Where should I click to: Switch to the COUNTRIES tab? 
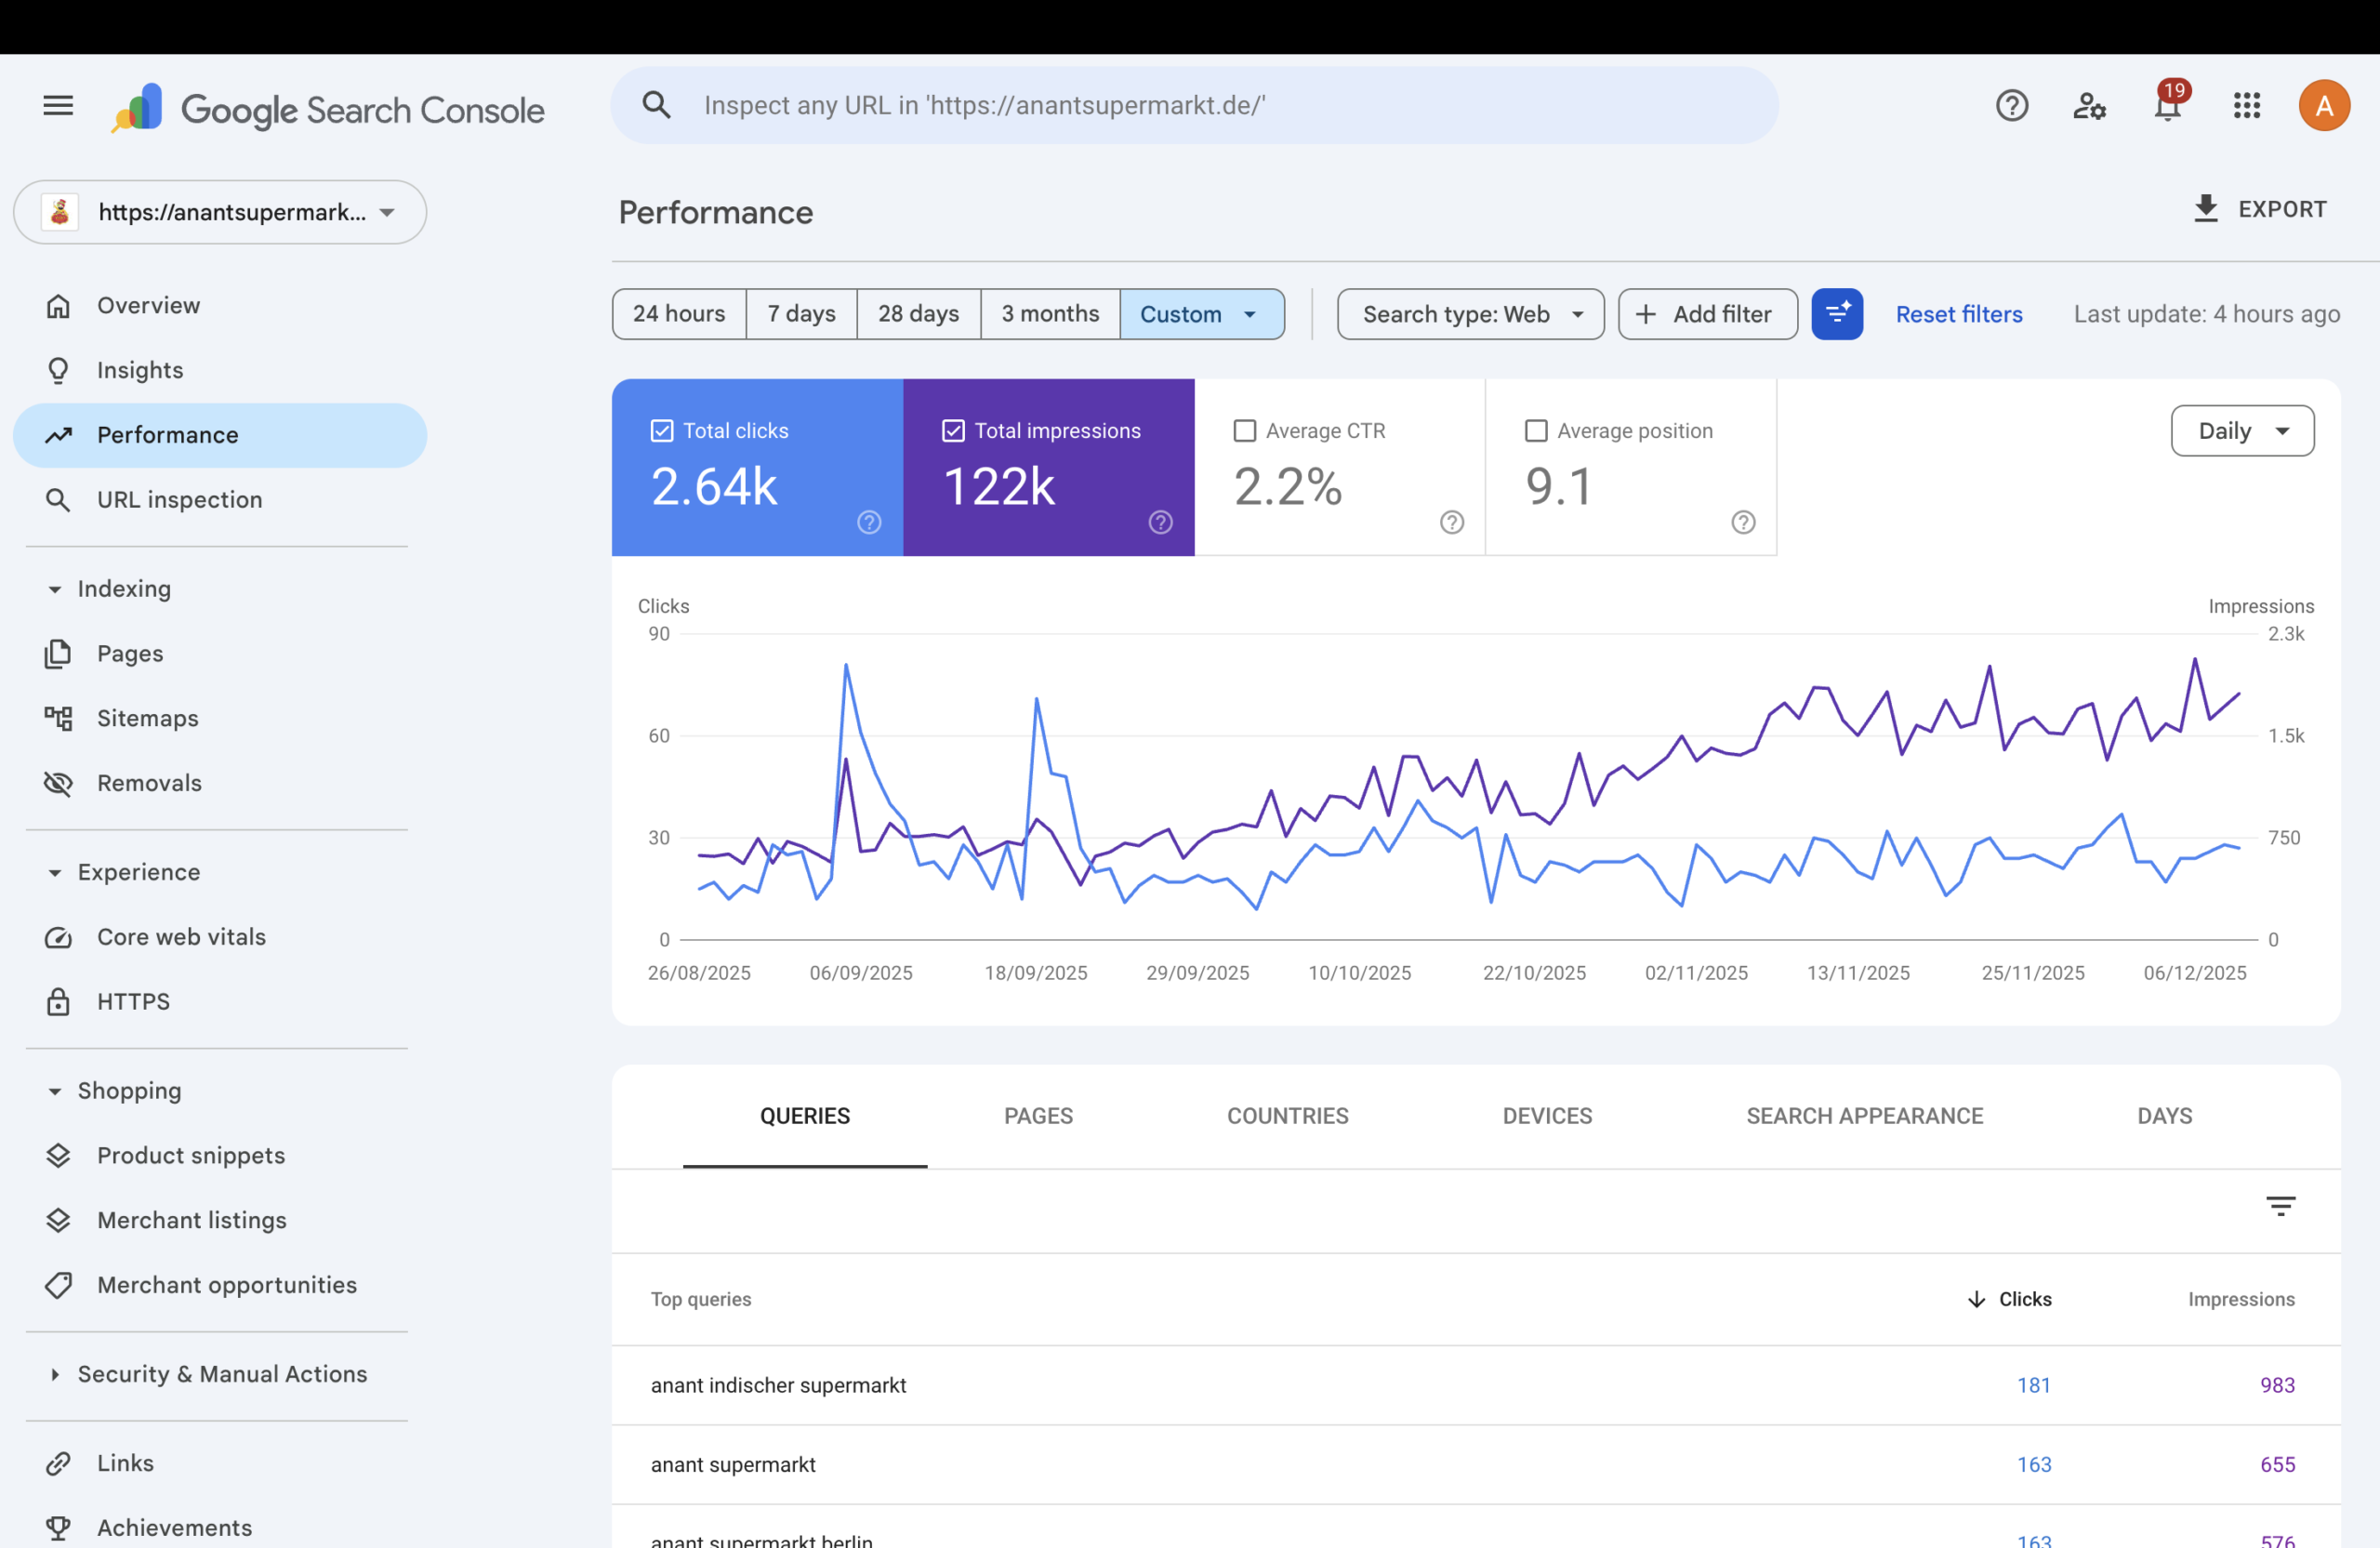1287,1116
